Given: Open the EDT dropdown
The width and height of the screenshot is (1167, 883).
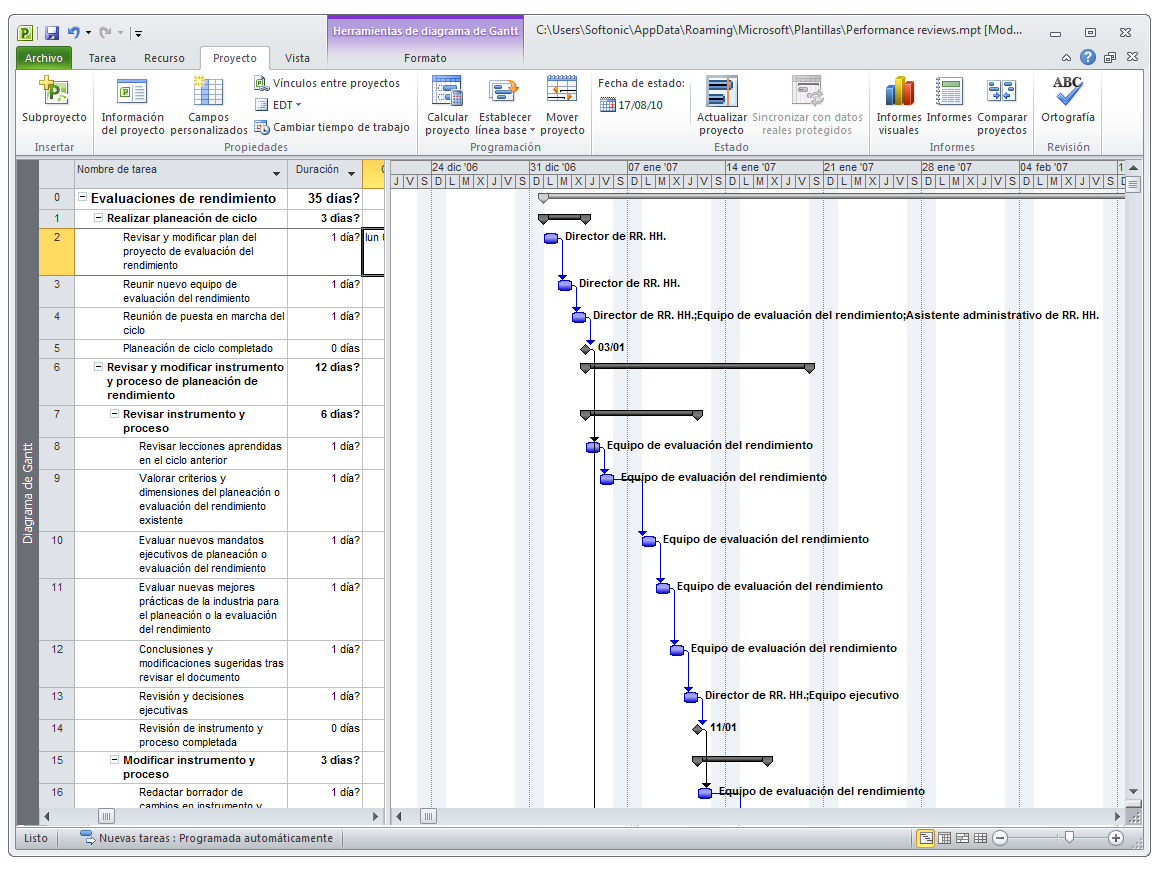Looking at the screenshot, I should (278, 105).
